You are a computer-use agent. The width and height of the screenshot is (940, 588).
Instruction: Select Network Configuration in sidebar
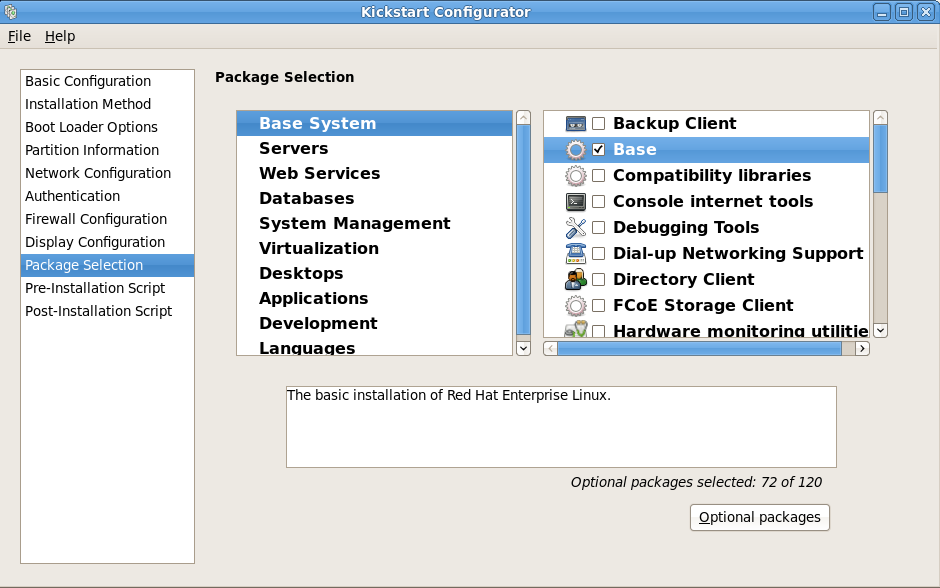click(x=107, y=173)
